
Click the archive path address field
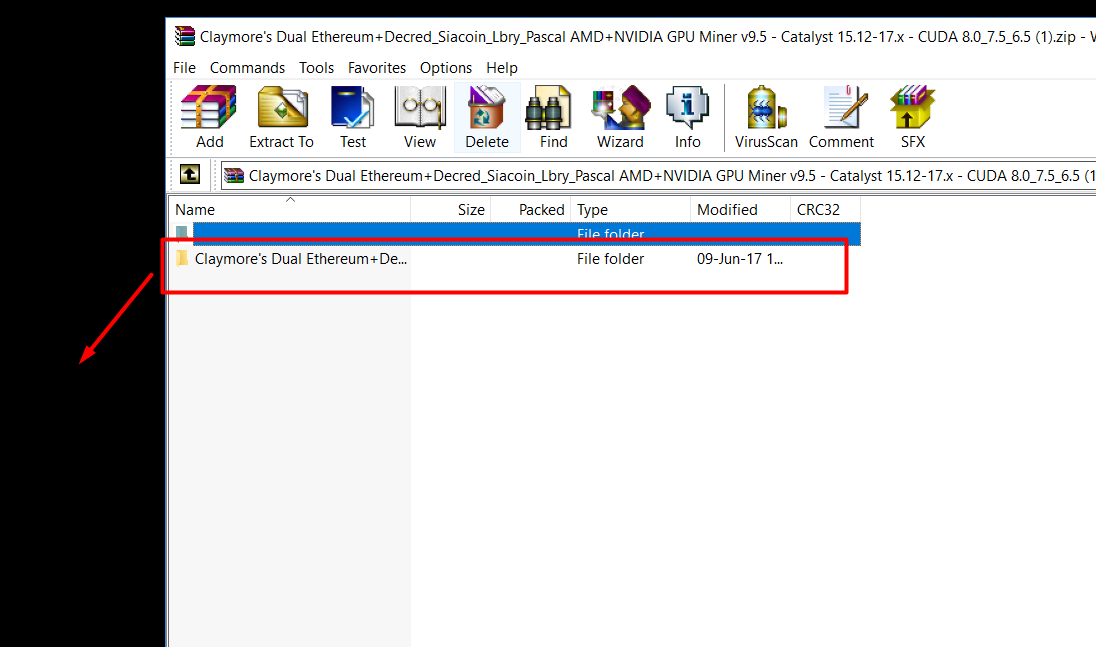658,175
